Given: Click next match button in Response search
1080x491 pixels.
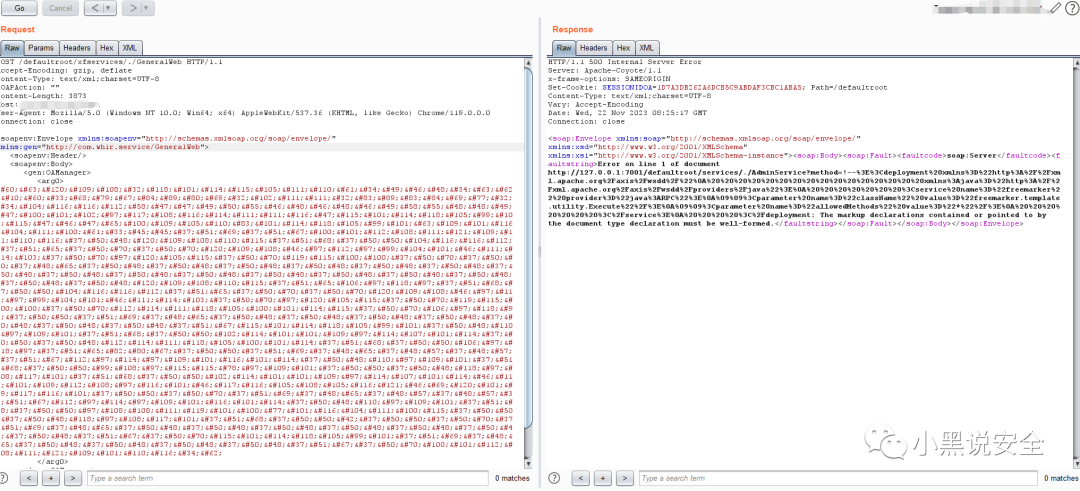Looking at the screenshot, I should [x=625, y=478].
